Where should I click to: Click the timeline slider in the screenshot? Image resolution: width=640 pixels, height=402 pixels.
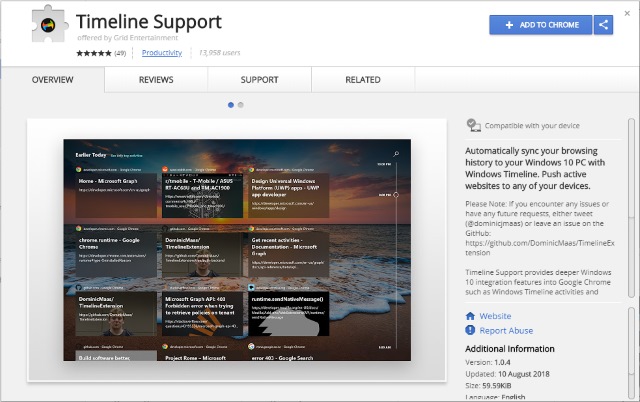coord(396,250)
